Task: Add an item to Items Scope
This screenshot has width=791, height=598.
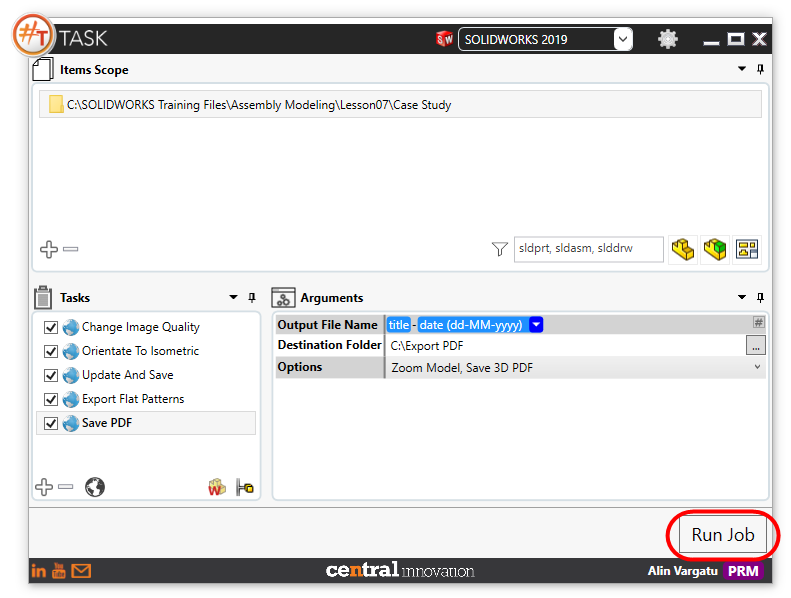Action: pyautogui.click(x=49, y=249)
